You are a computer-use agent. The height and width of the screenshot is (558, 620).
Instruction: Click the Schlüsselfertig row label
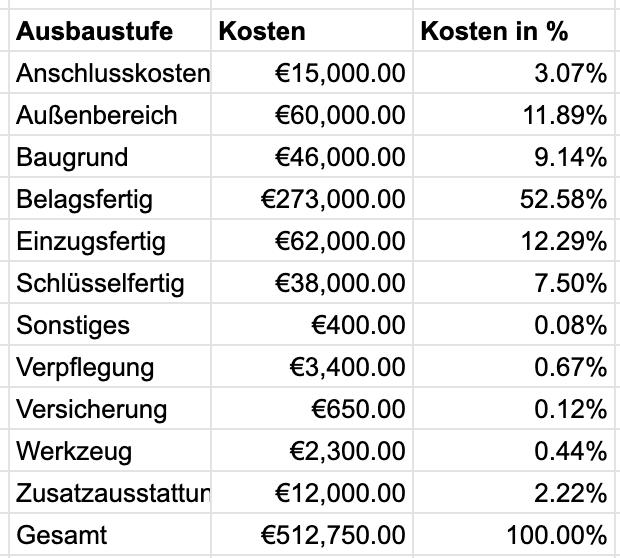(100, 283)
